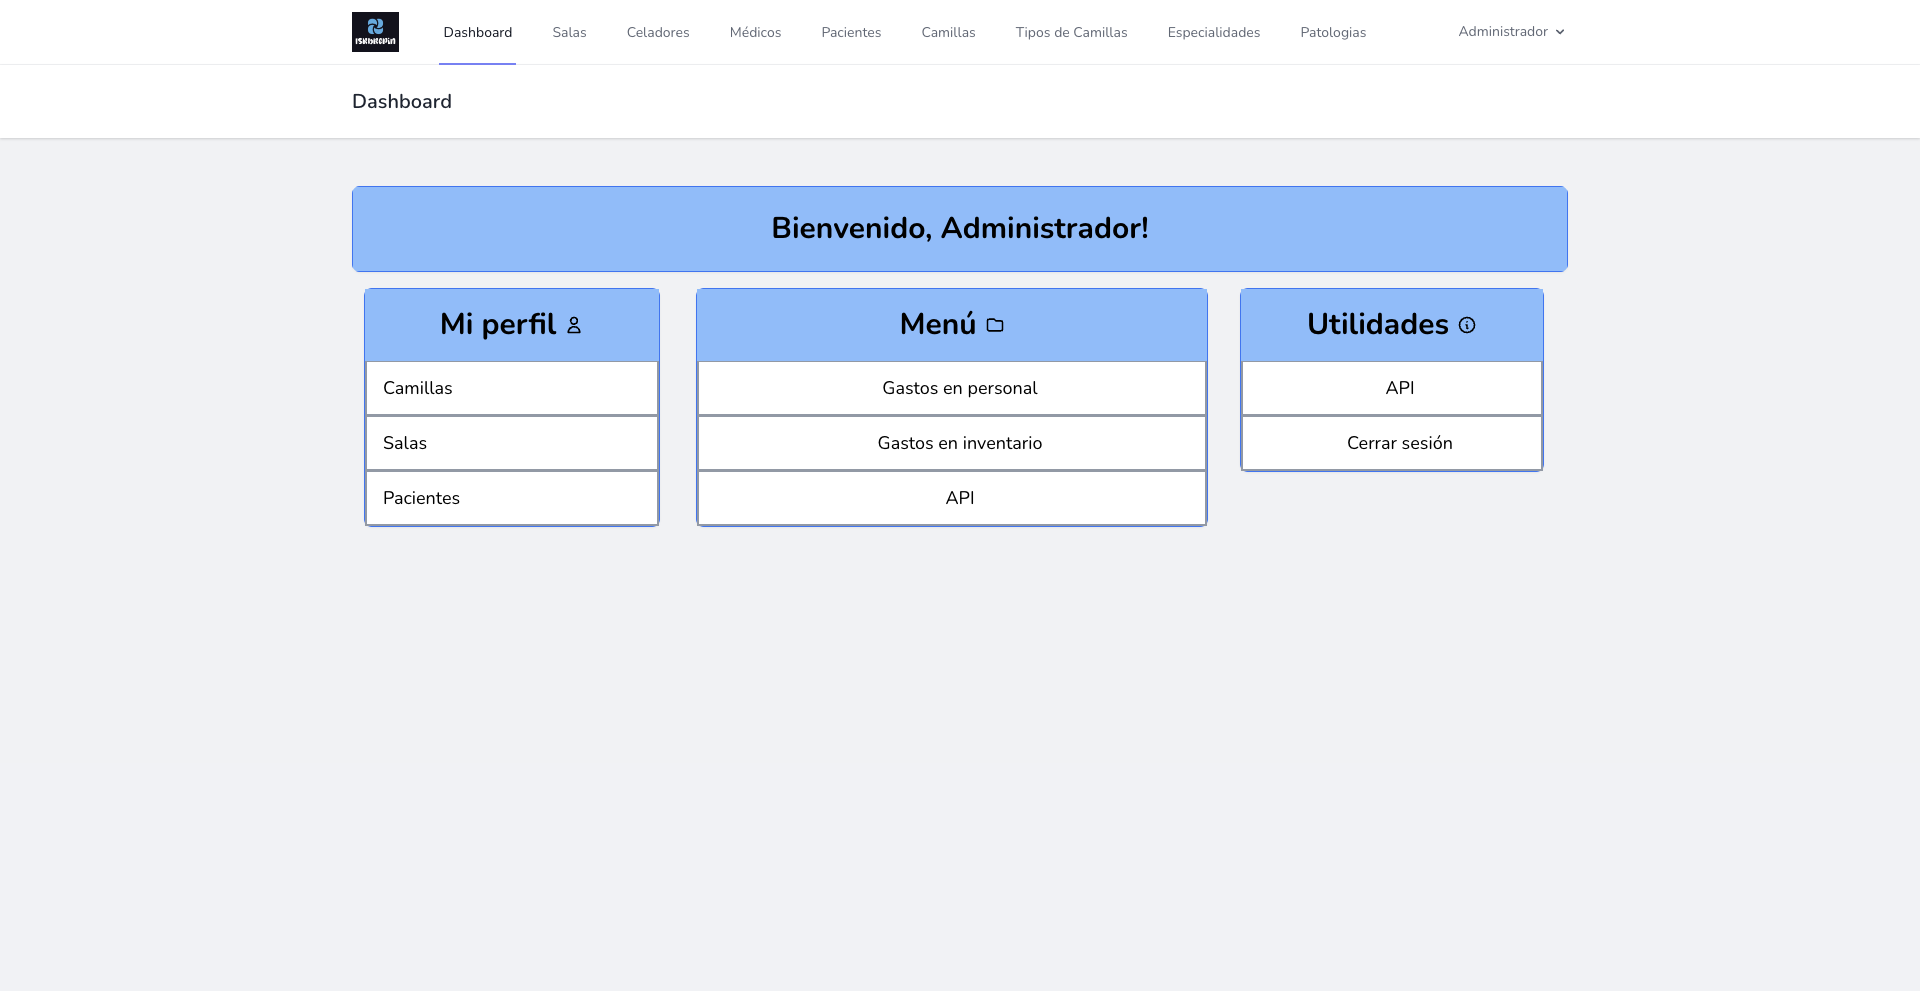Click the folder icon beside Menú
Viewport: 1920px width, 991px height.
pyautogui.click(x=995, y=325)
